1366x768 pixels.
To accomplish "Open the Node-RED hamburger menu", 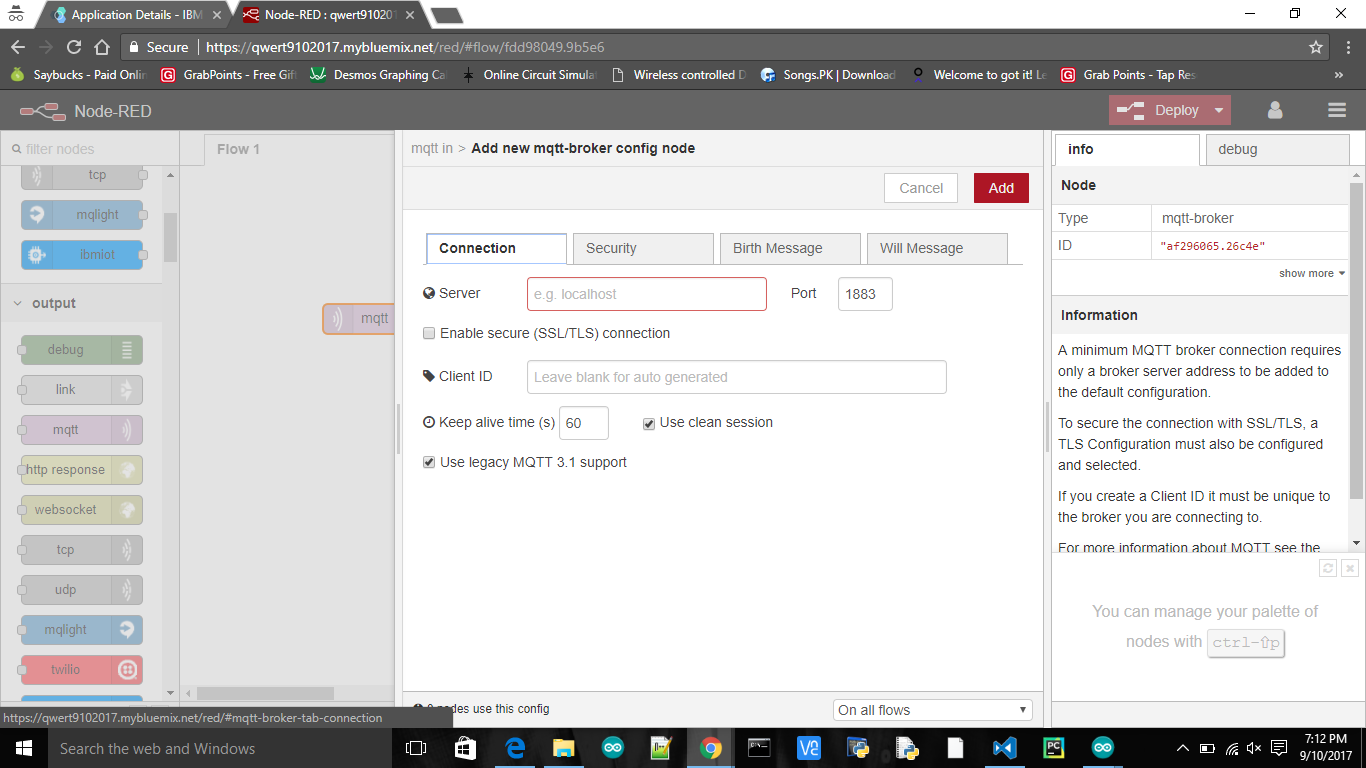I will pos(1337,110).
